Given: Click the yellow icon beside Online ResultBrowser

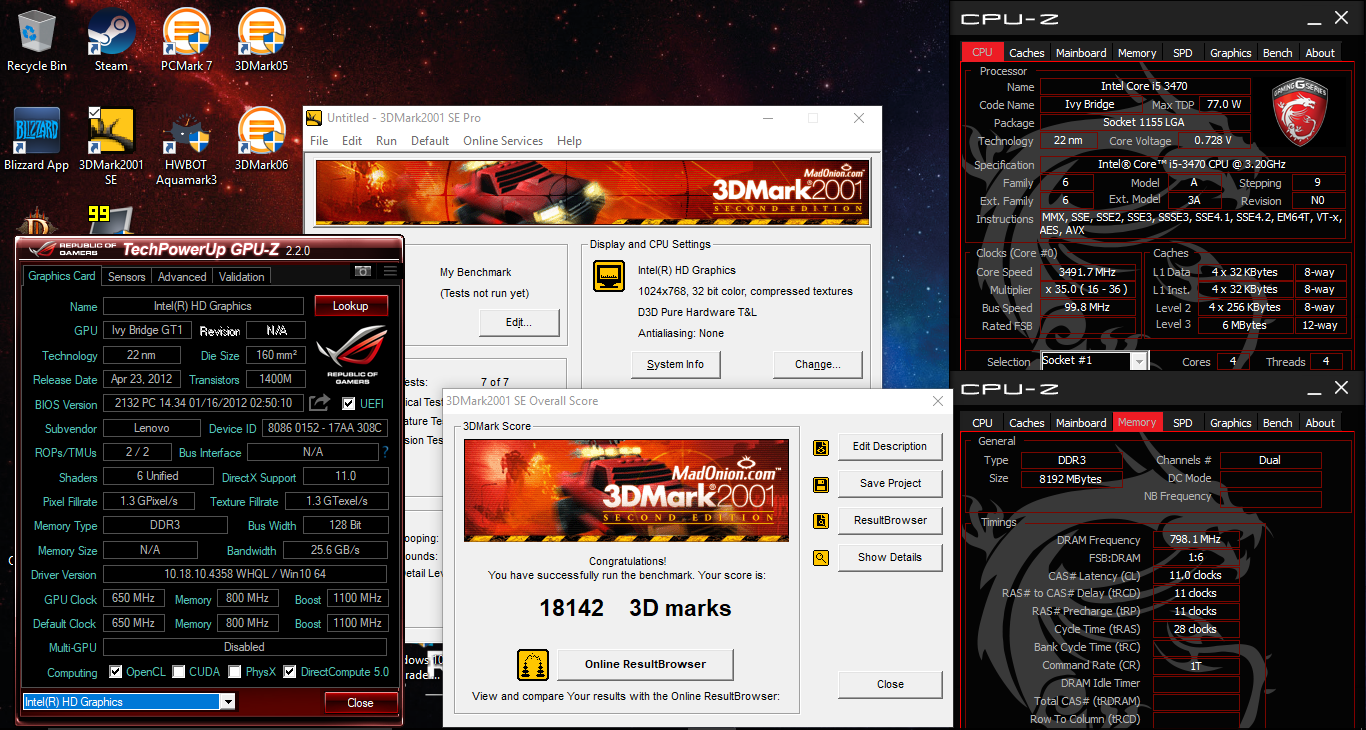Looking at the screenshot, I should (532, 664).
